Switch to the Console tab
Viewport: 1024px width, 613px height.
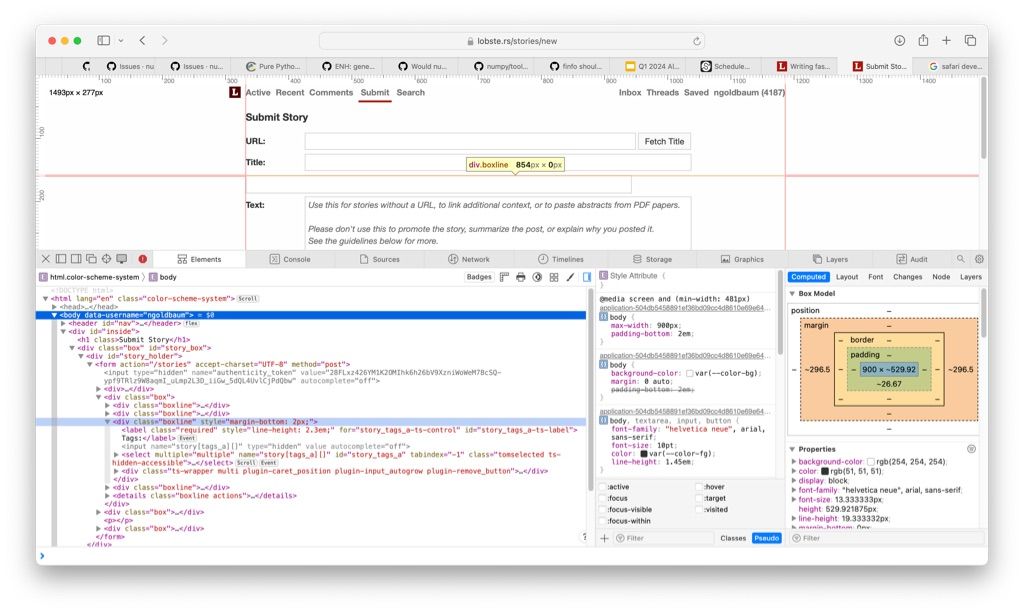[290, 259]
